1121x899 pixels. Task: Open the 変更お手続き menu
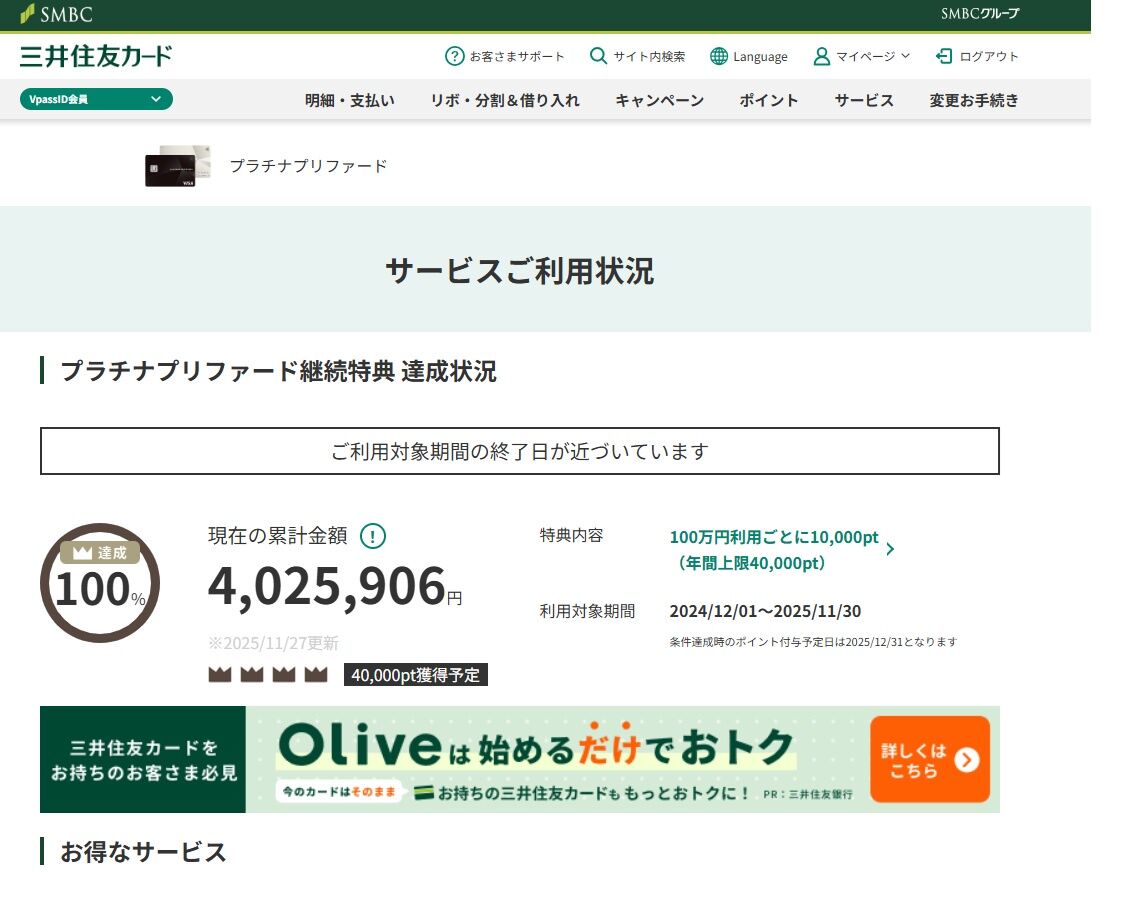click(x=974, y=100)
